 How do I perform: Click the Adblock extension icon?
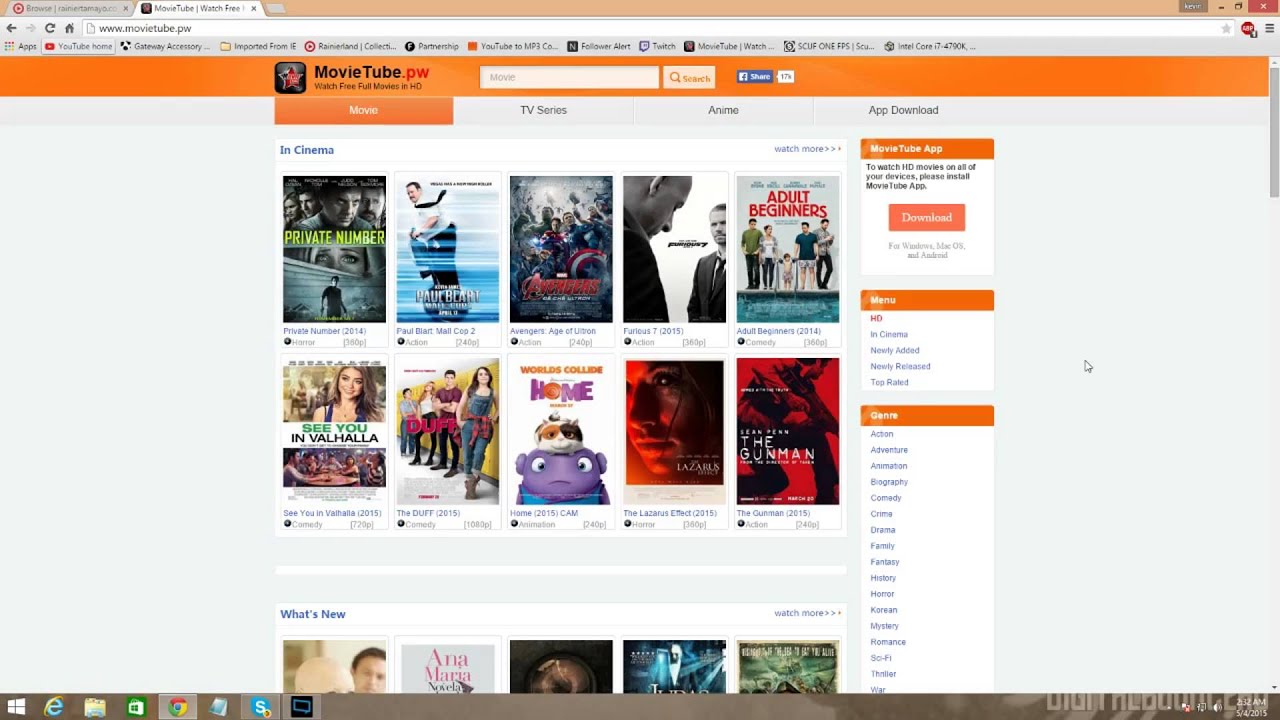coord(1248,28)
